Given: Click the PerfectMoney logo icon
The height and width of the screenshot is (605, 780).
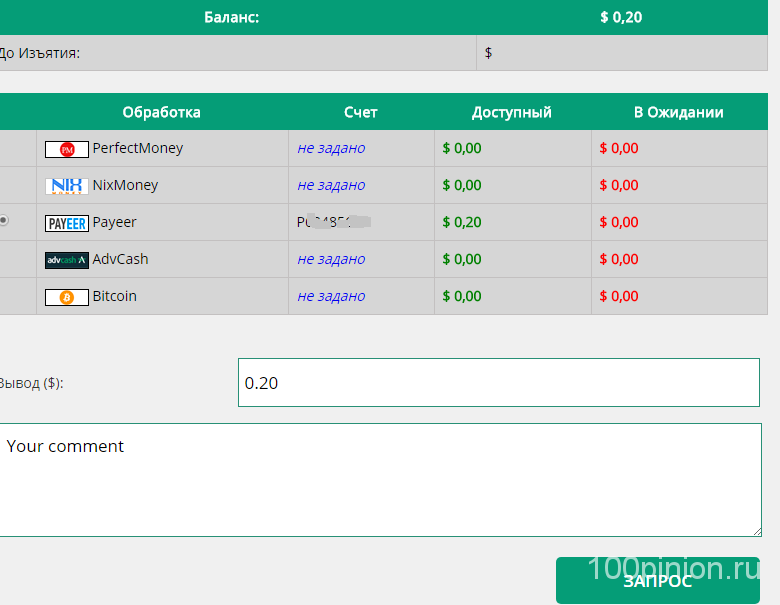Looking at the screenshot, I should (67, 149).
